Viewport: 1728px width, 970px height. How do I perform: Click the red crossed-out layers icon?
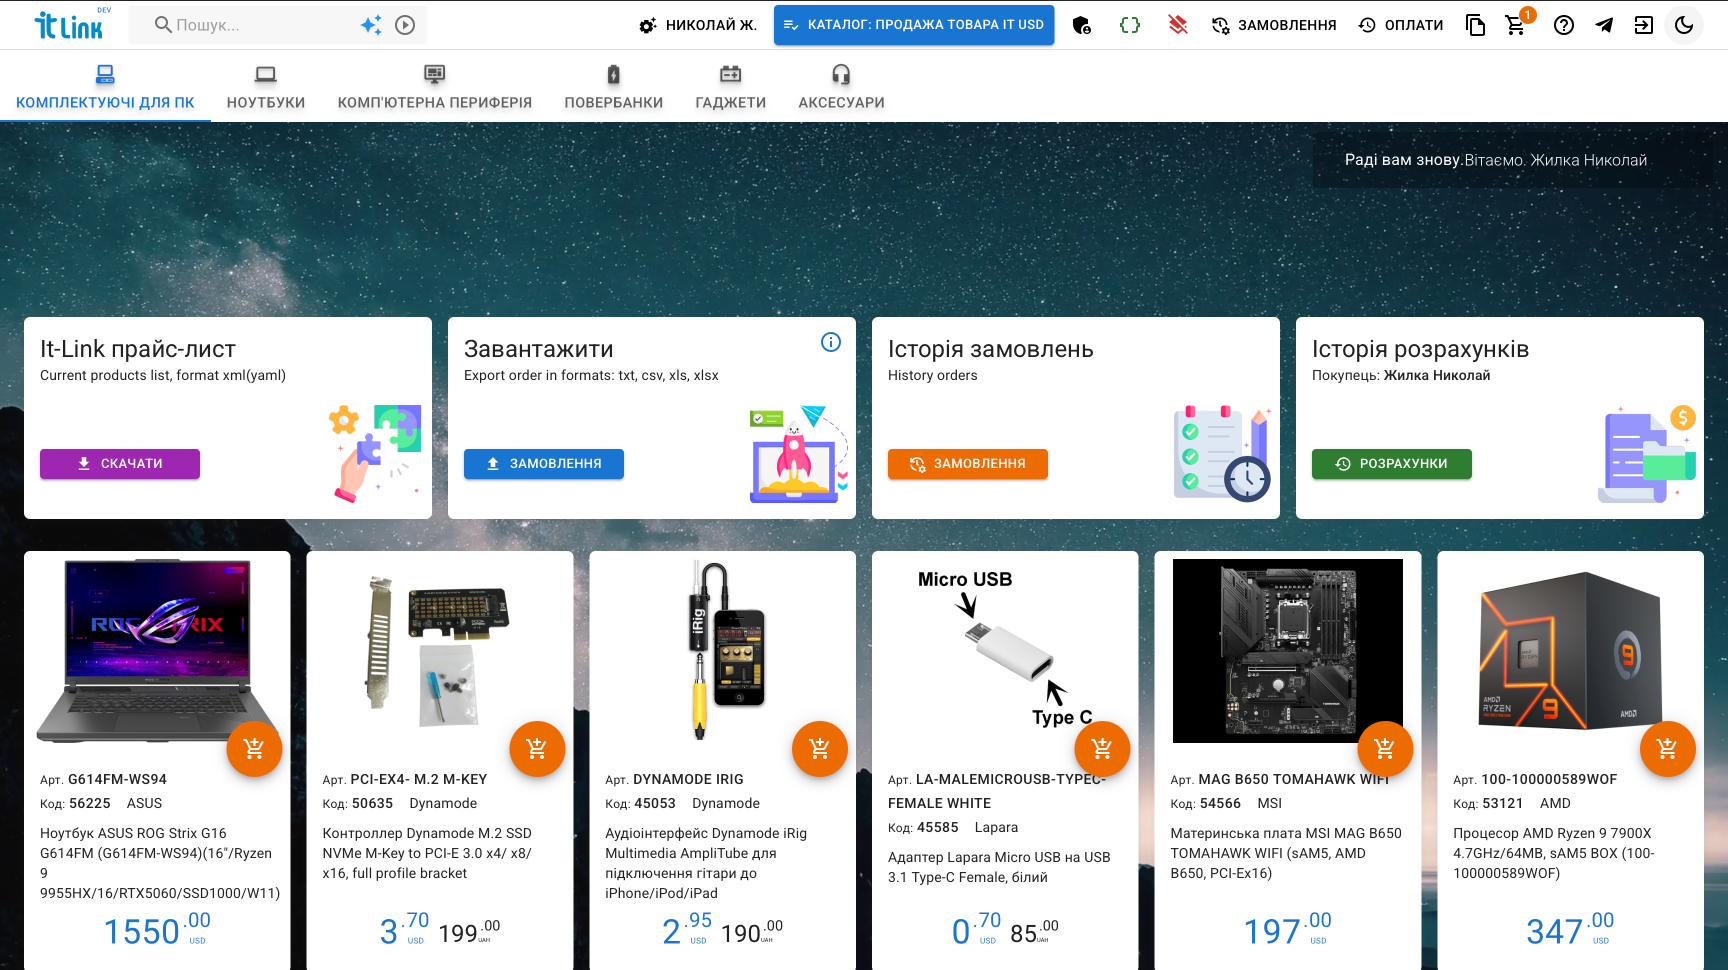coord(1178,25)
